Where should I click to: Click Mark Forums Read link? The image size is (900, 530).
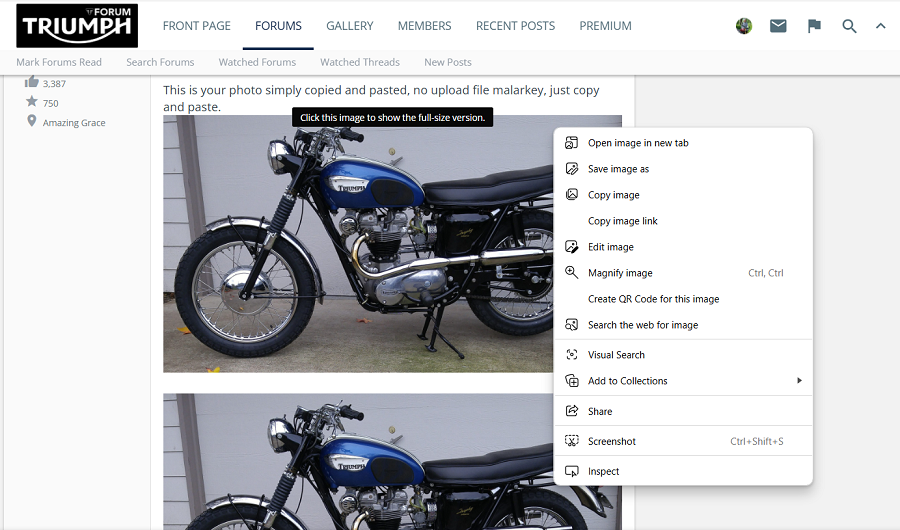point(59,62)
